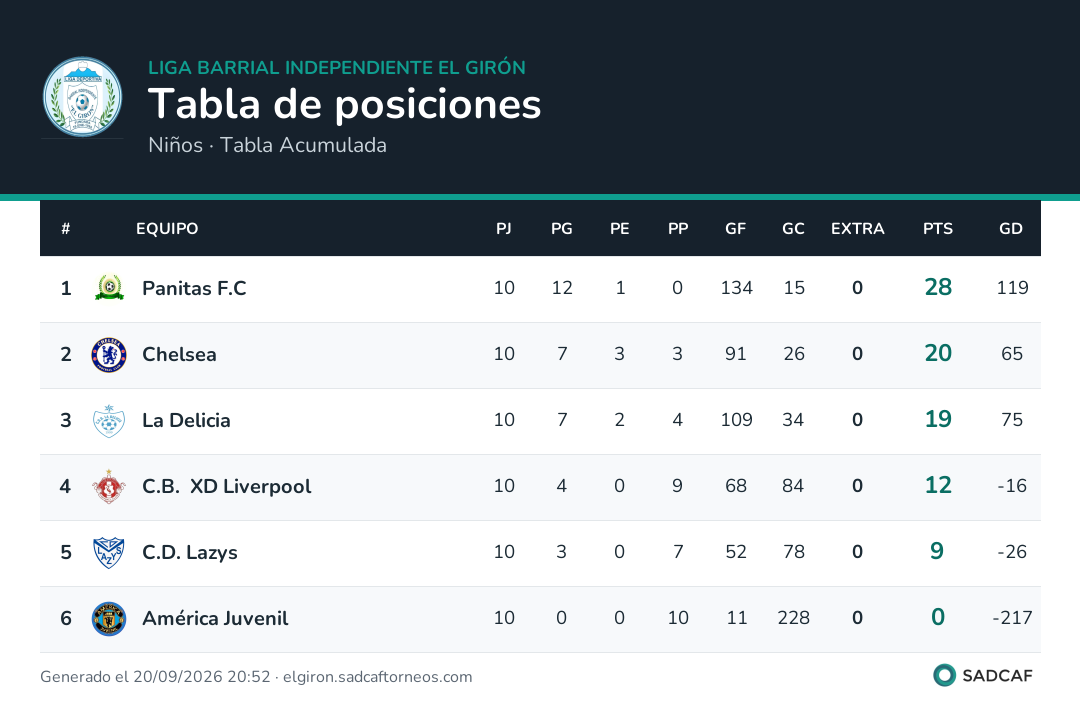The width and height of the screenshot is (1080, 728).
Task: Click the EQUIPO column header
Action: point(167,229)
